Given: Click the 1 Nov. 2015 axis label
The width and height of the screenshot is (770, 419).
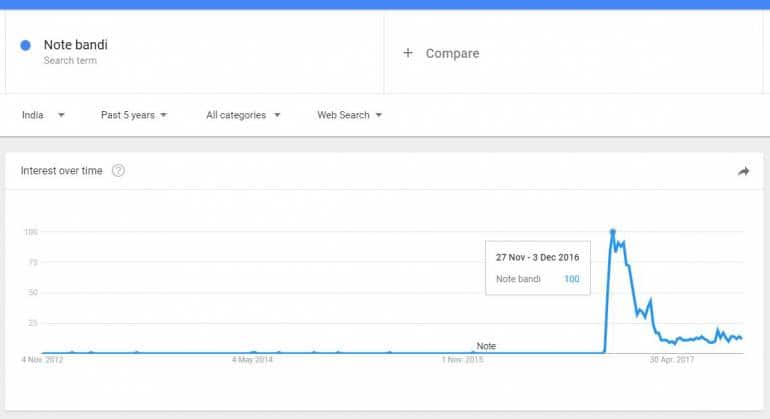Looking at the screenshot, I should tap(462, 359).
